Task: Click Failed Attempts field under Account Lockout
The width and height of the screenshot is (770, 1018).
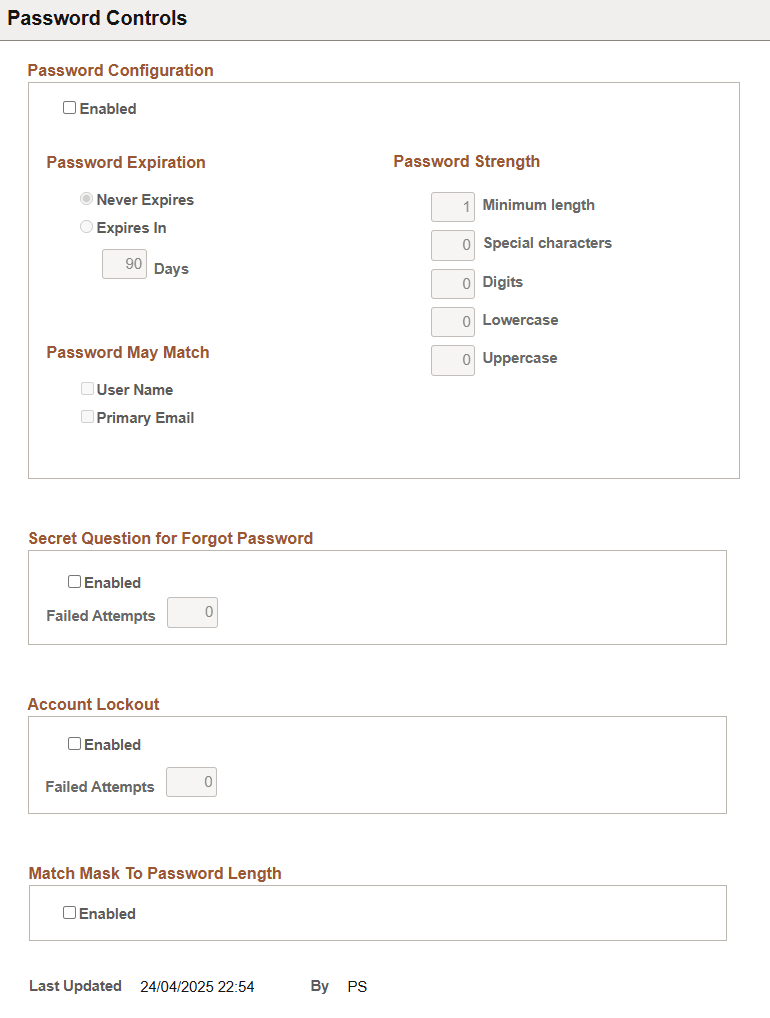Action: [191, 781]
